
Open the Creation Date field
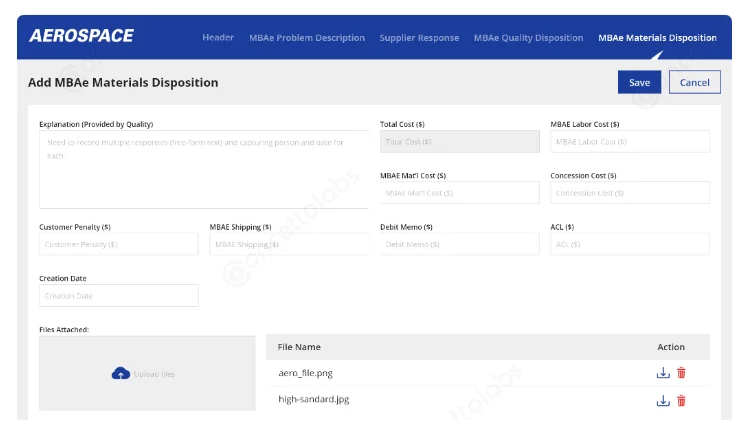(x=119, y=296)
